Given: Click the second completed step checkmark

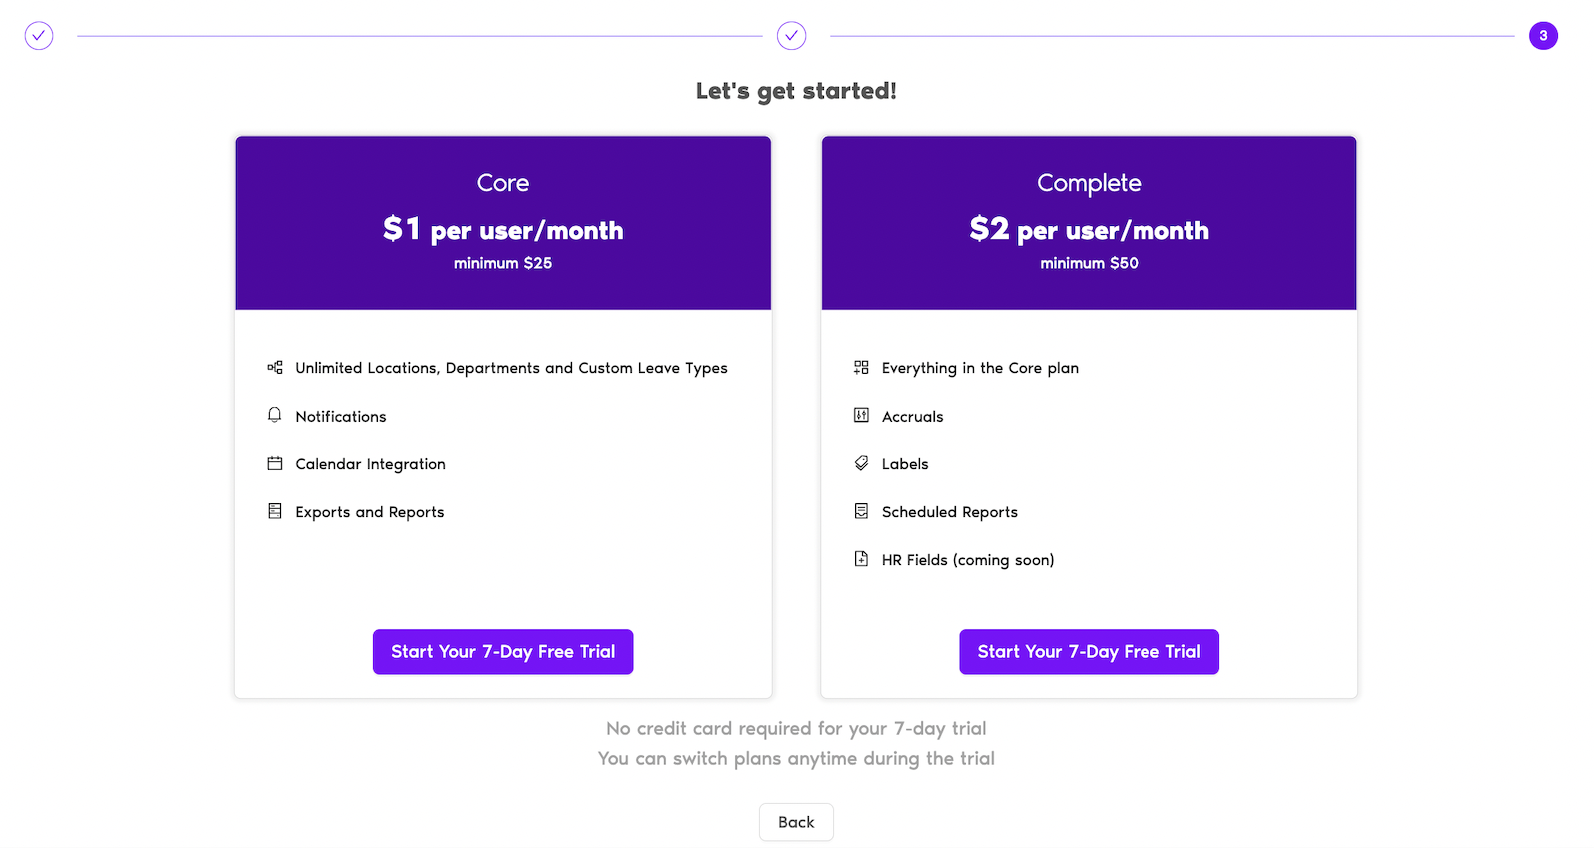Looking at the screenshot, I should coord(791,36).
